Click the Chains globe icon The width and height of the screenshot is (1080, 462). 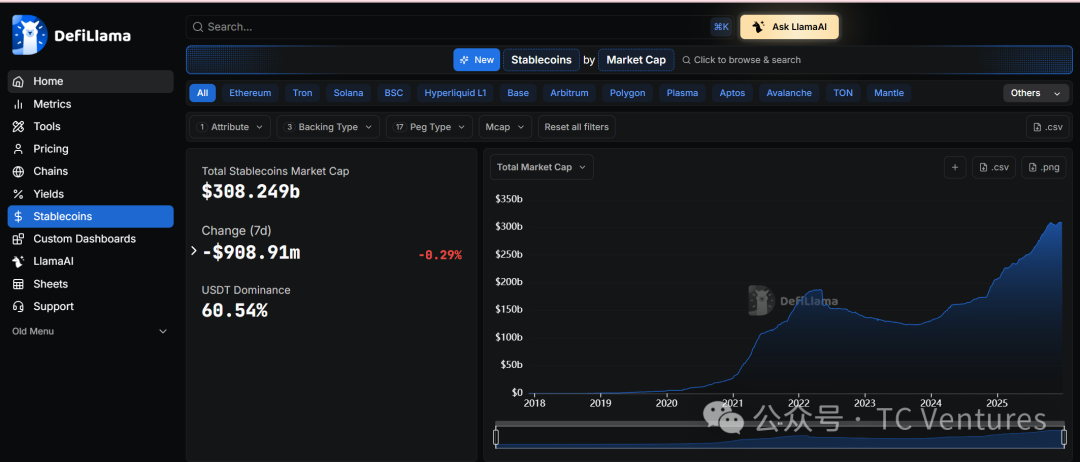(19, 171)
